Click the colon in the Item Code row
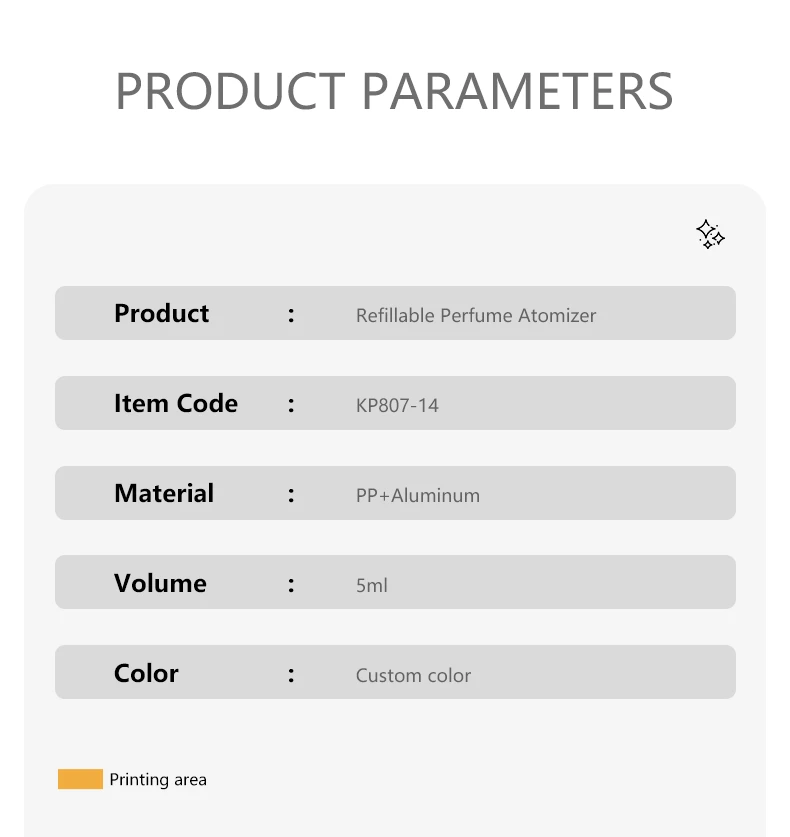The height and width of the screenshot is (837, 790). [x=291, y=405]
